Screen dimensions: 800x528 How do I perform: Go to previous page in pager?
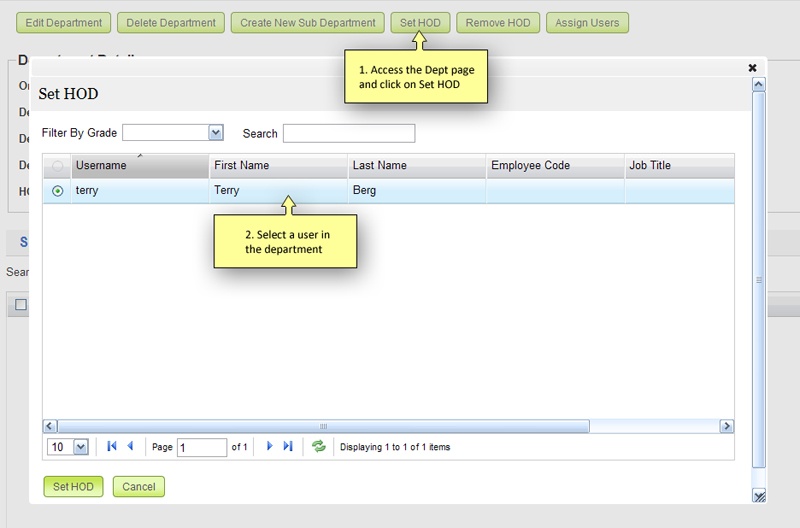[130, 447]
